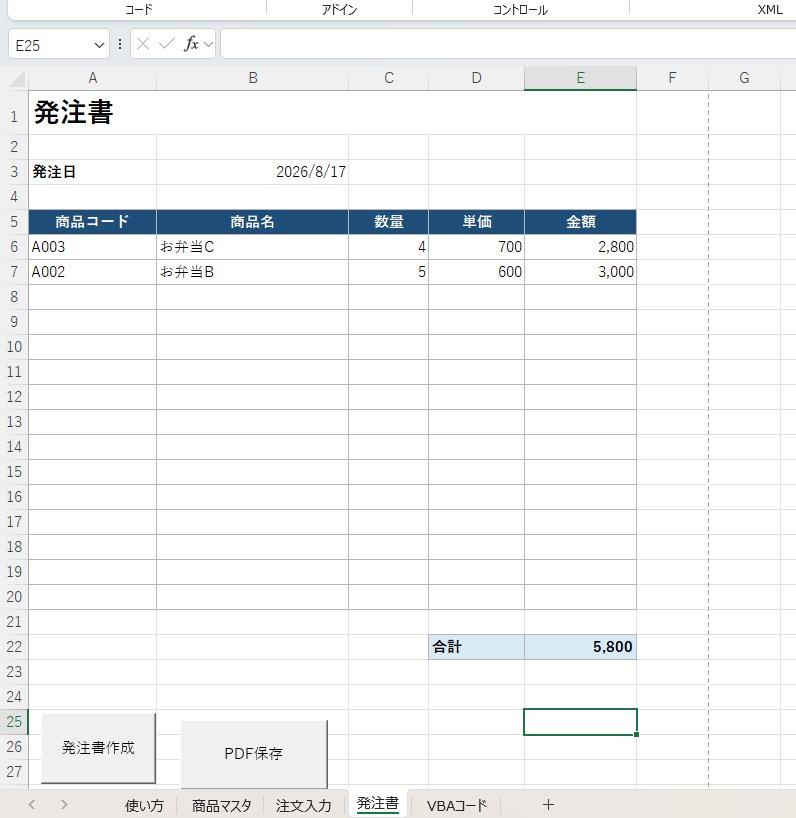Switch to the VBAコード sheet tab

click(x=456, y=805)
